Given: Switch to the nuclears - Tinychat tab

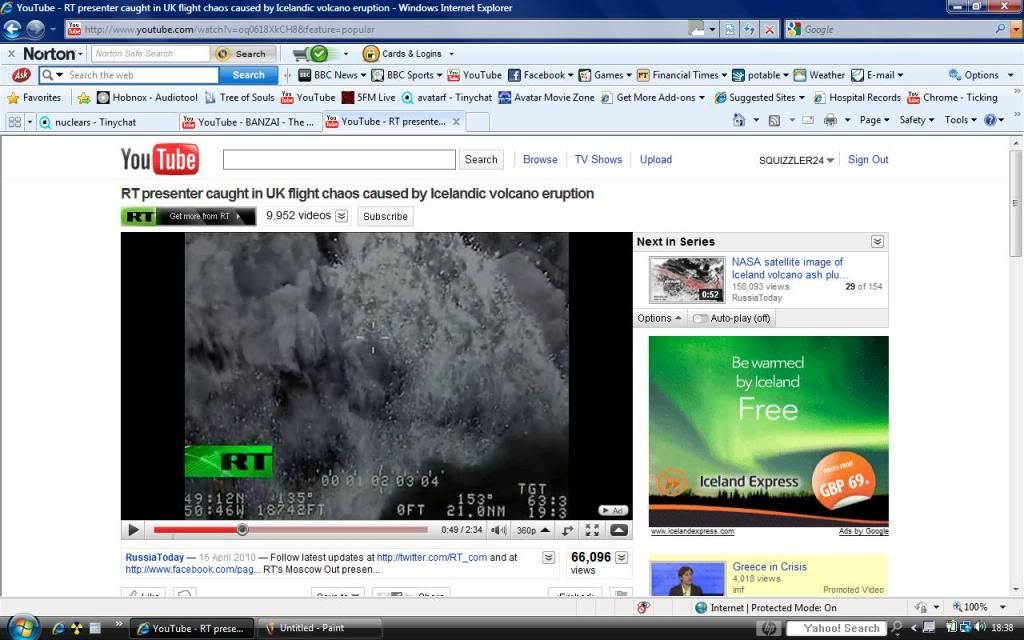Looking at the screenshot, I should coord(108,122).
